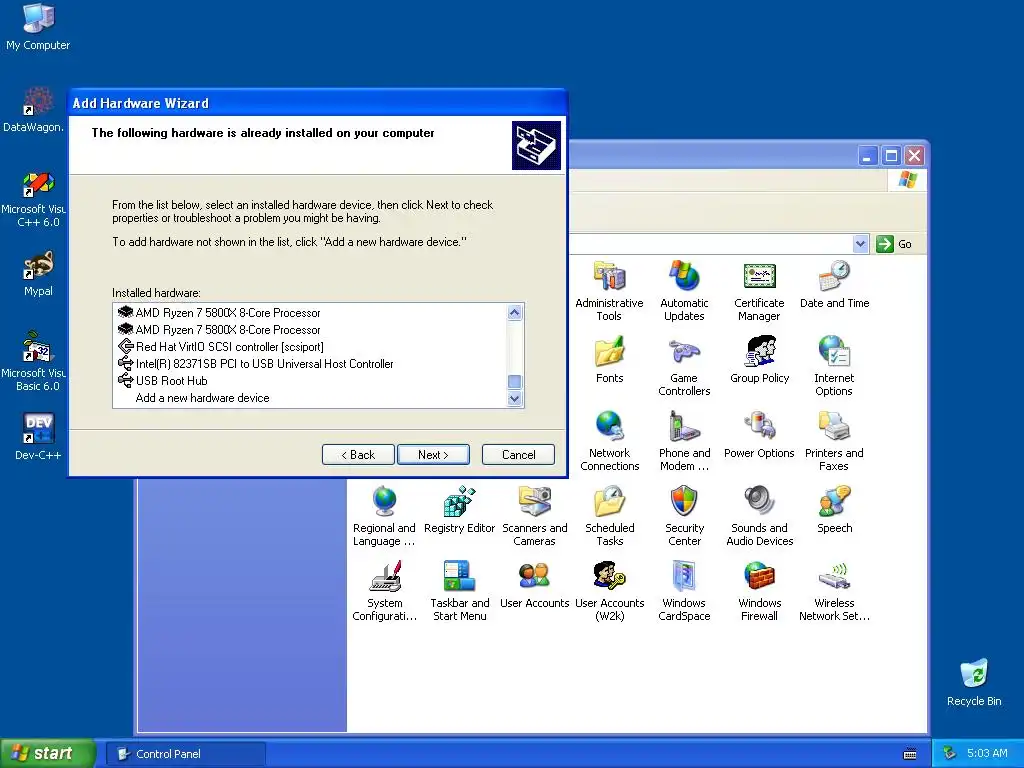This screenshot has height=768, width=1024.
Task: Select the Dev-C++ desktop shortcut
Action: click(x=38, y=436)
